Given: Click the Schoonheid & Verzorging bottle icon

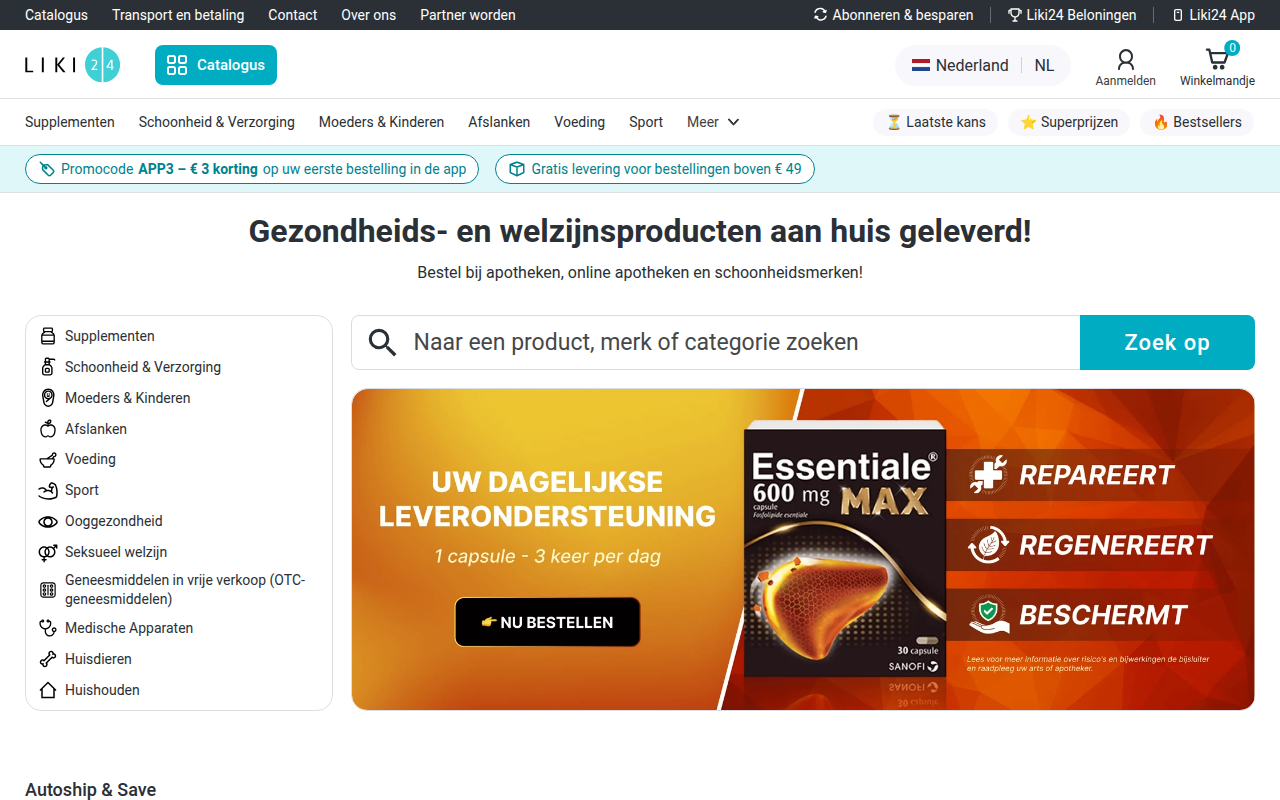Looking at the screenshot, I should coord(48,367).
